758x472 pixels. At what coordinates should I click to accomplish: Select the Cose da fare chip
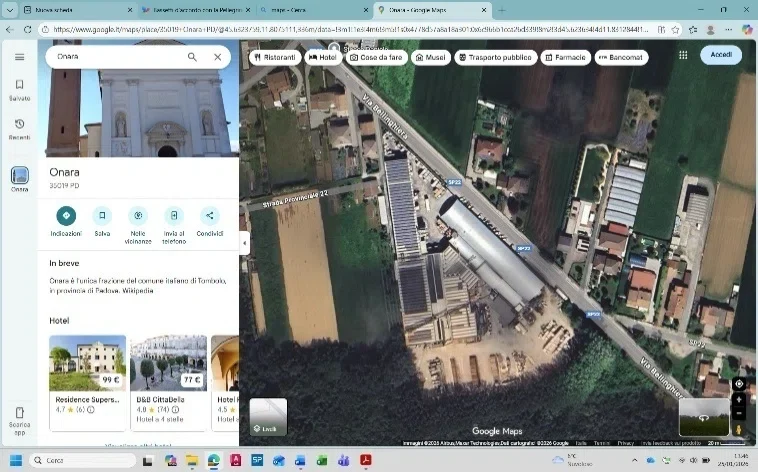coord(376,58)
